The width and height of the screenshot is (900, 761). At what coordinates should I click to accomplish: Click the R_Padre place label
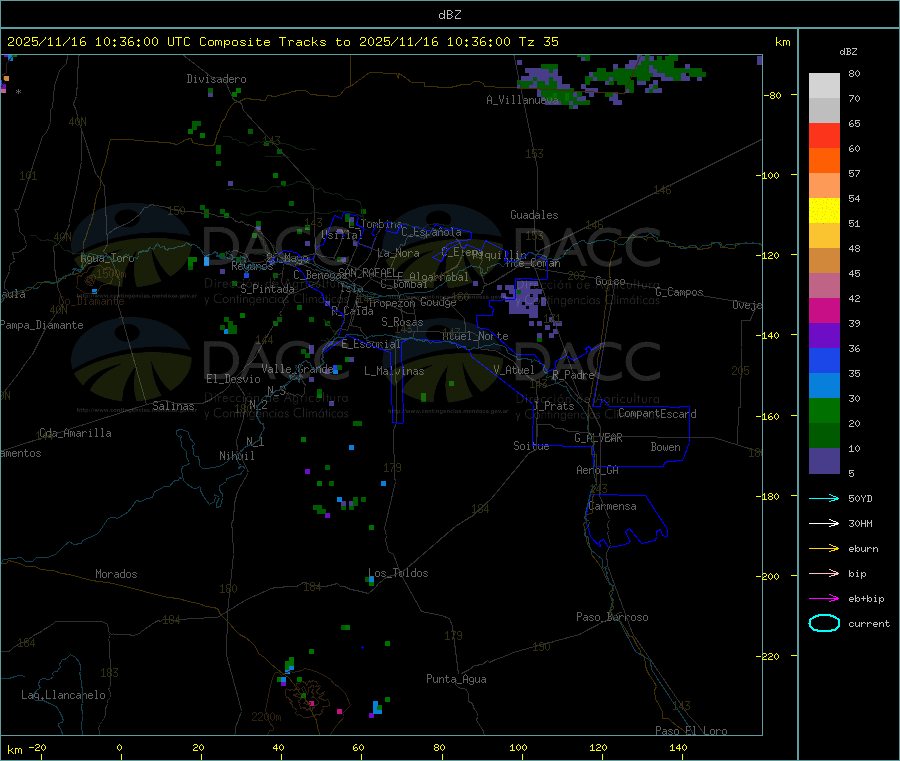[572, 375]
